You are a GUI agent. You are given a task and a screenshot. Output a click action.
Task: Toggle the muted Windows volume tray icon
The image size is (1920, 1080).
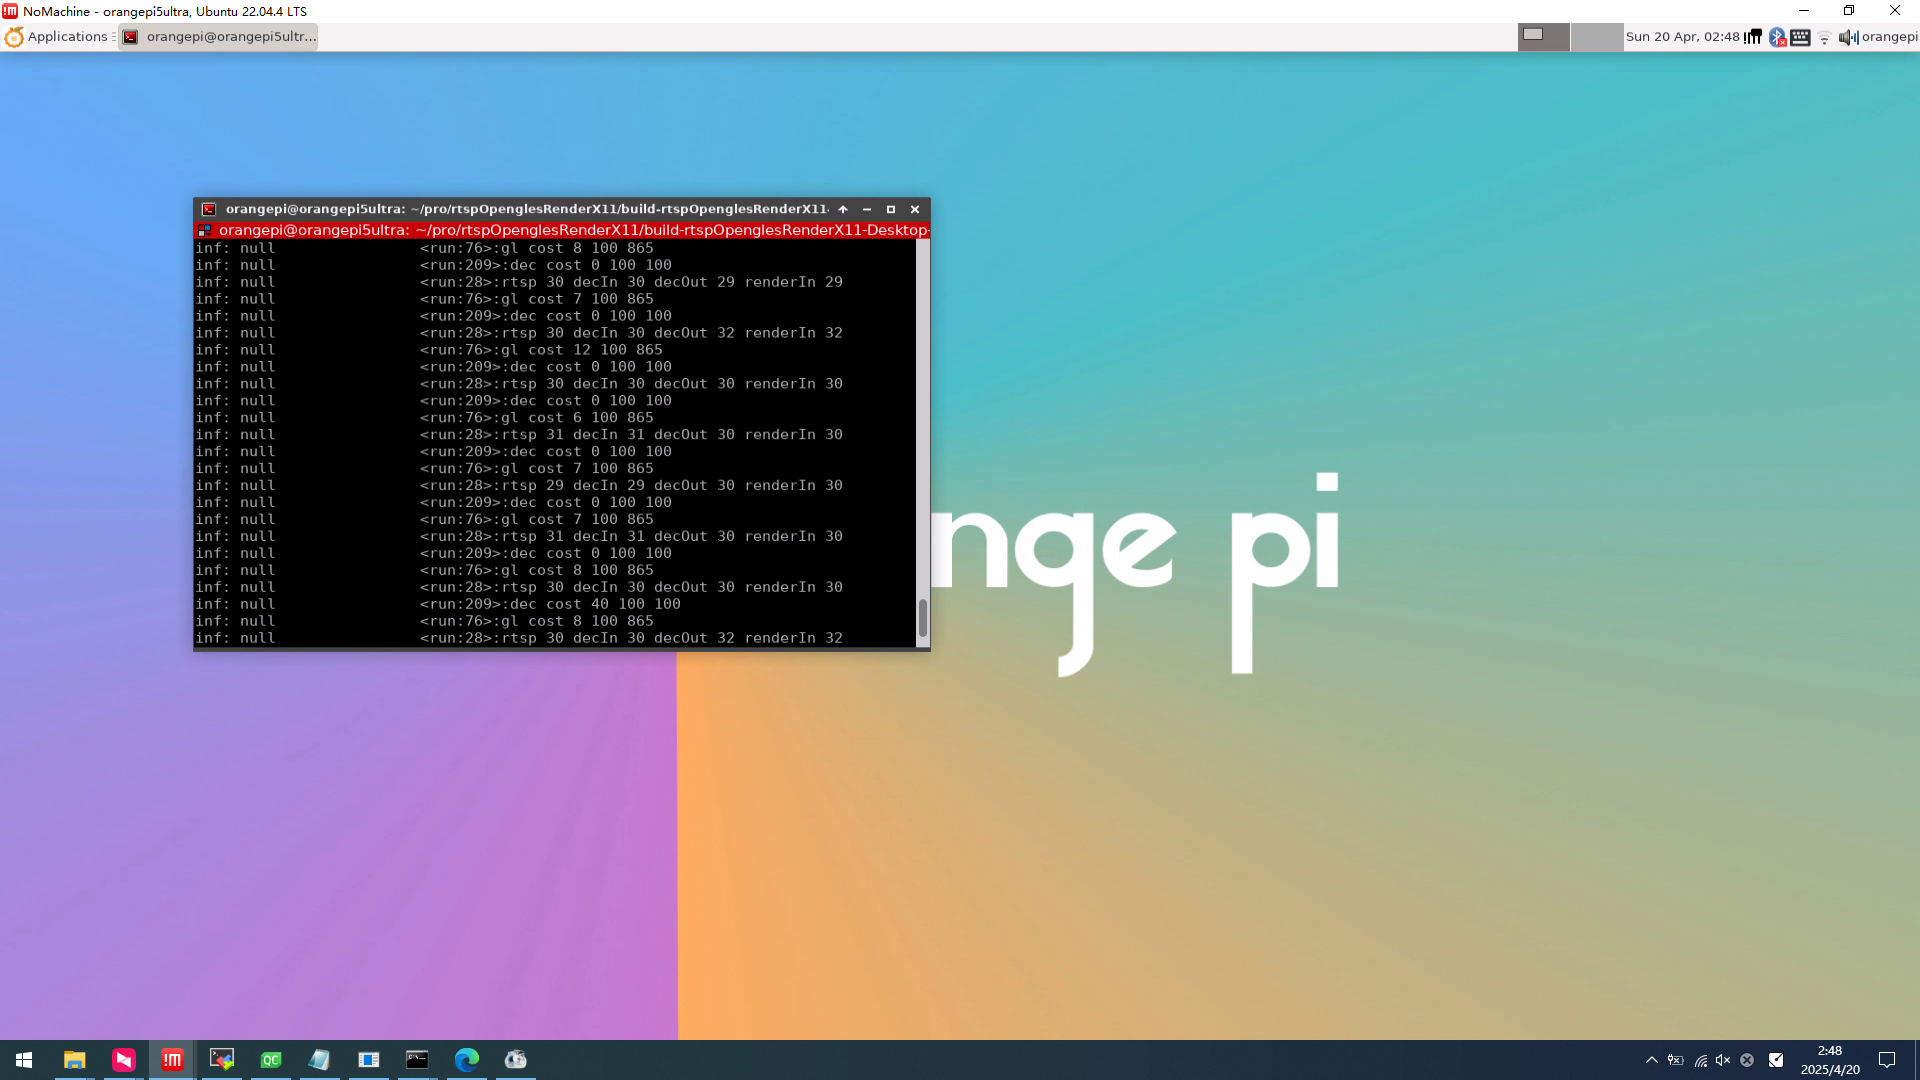[x=1723, y=1060]
